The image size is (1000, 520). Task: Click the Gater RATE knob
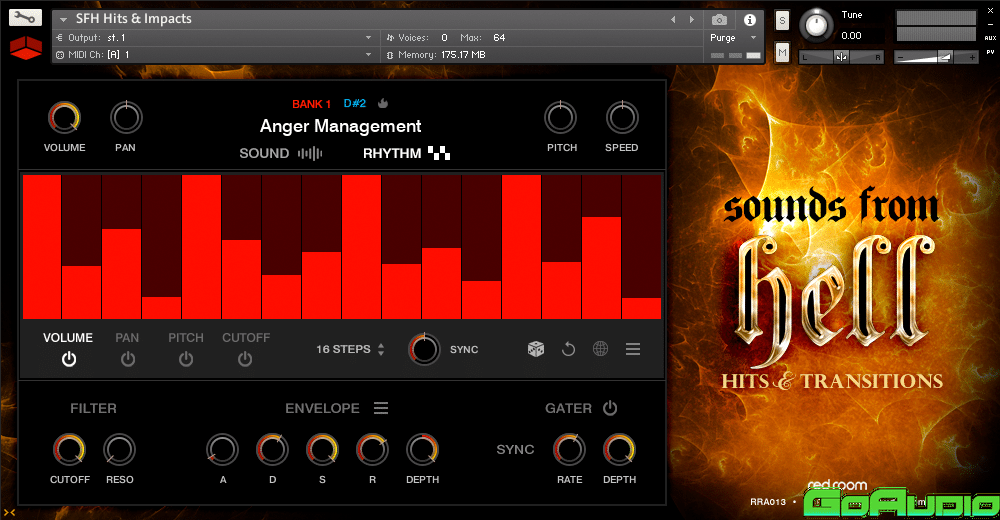(x=569, y=449)
